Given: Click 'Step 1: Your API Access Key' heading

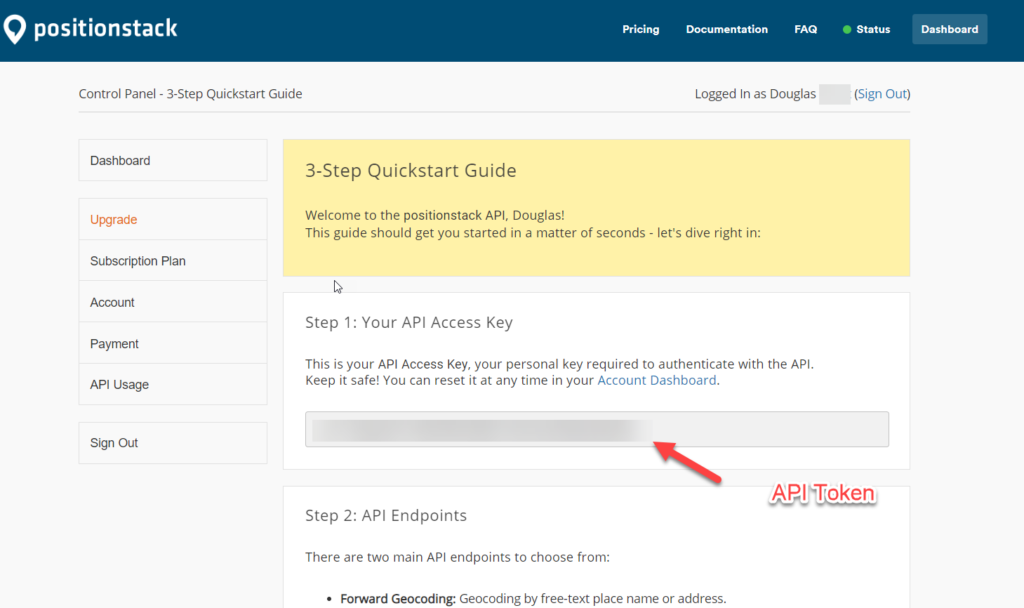Looking at the screenshot, I should coord(409,322).
